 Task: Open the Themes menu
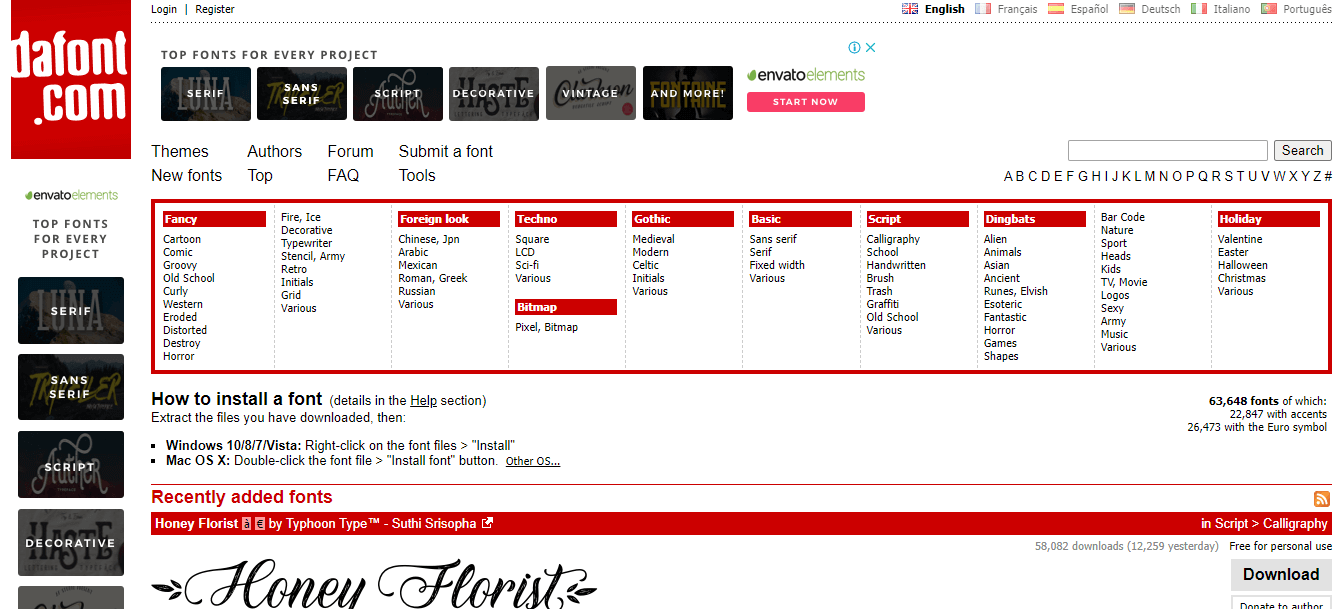point(180,151)
